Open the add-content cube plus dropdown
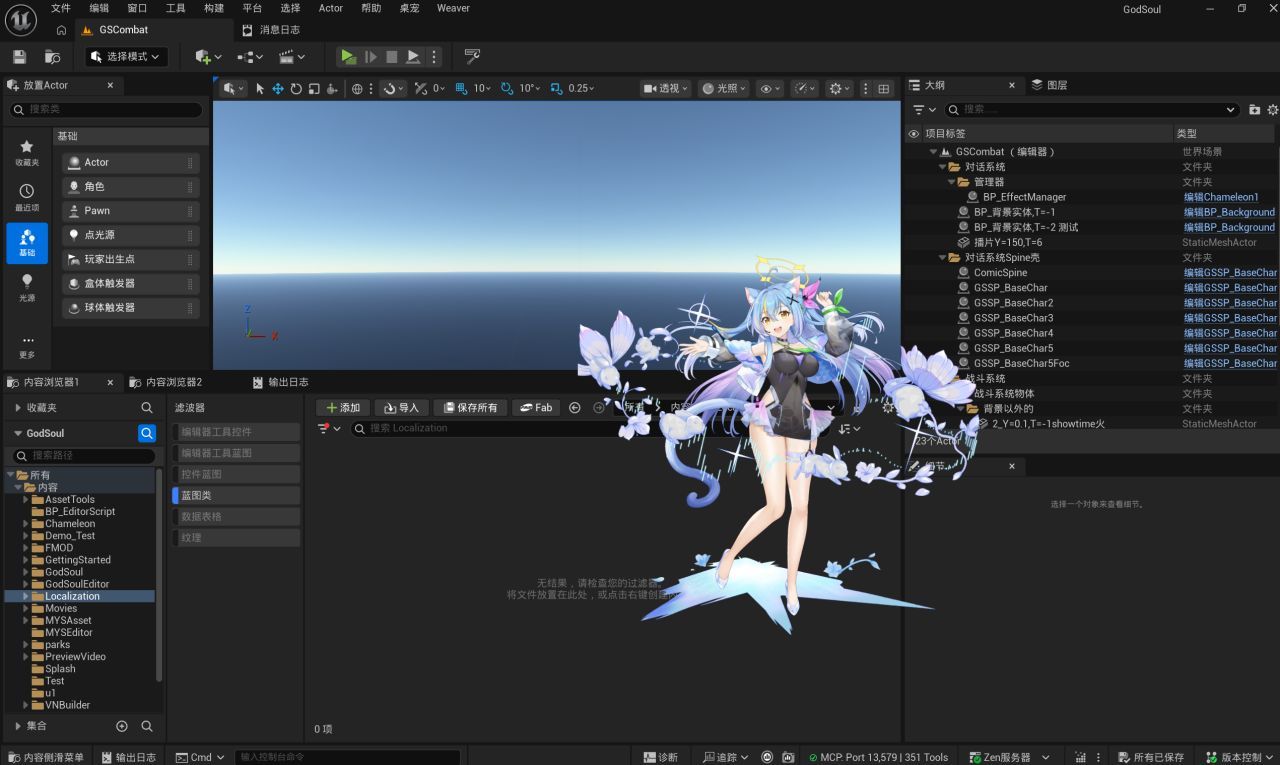This screenshot has width=1280, height=765. click(208, 57)
